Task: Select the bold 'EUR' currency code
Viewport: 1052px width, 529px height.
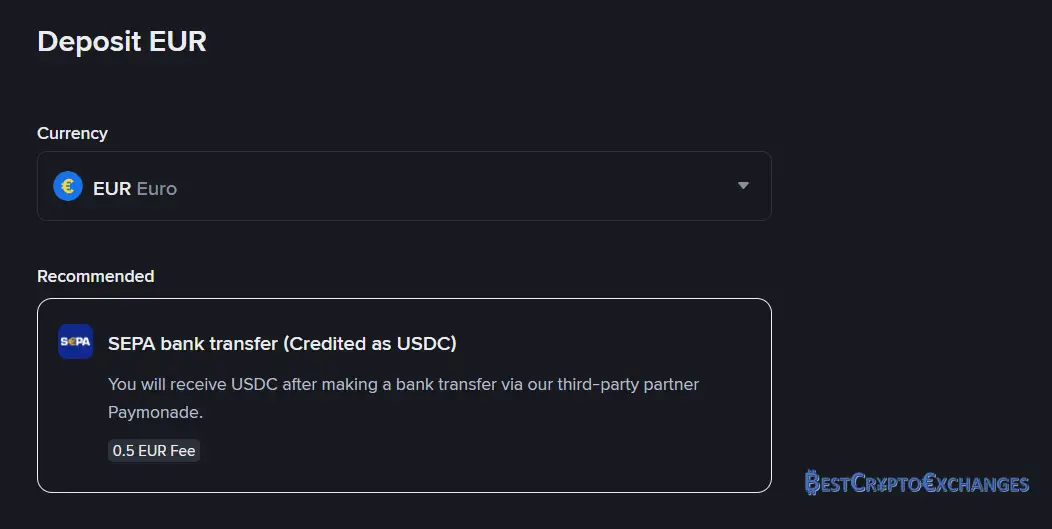Action: tap(112, 189)
